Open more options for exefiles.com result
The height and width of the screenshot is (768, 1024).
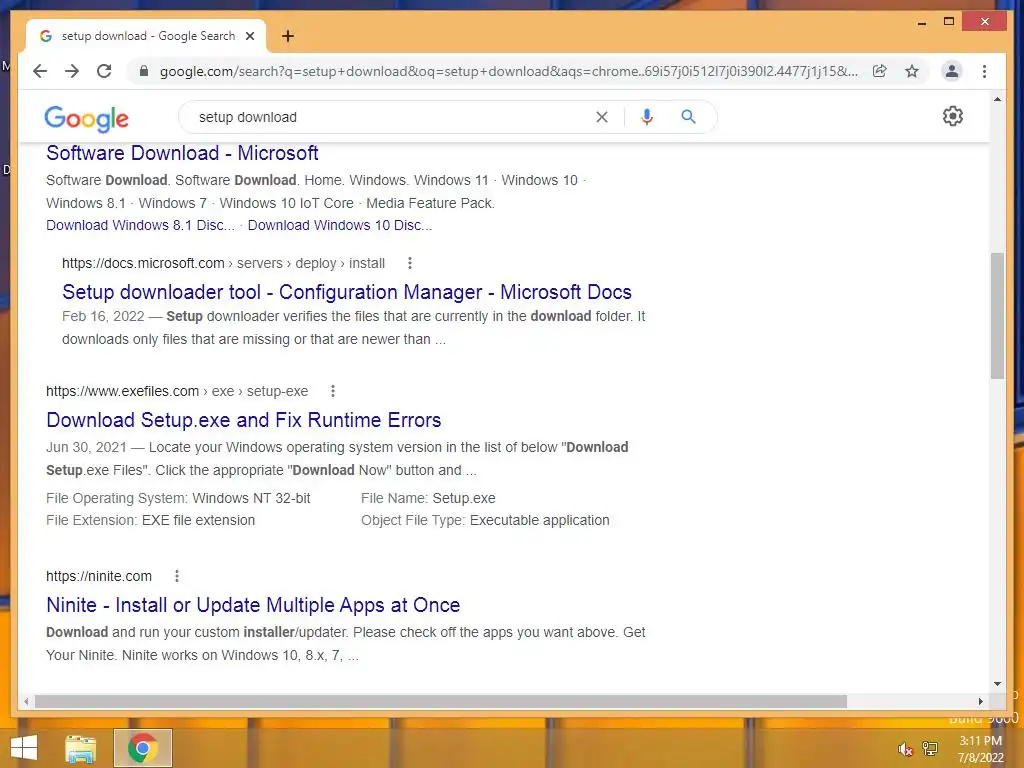(x=332, y=391)
